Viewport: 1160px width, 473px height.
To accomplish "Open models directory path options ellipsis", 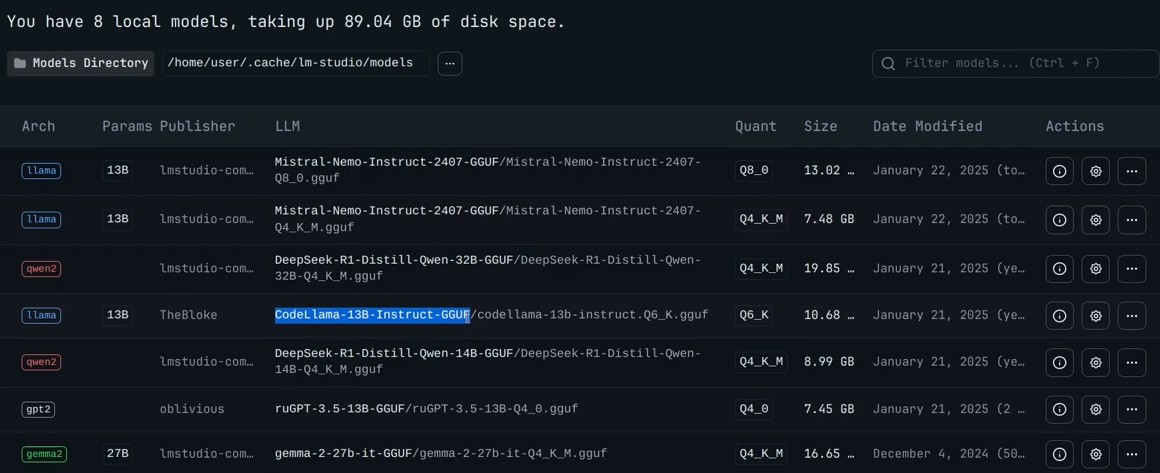I will tap(450, 64).
